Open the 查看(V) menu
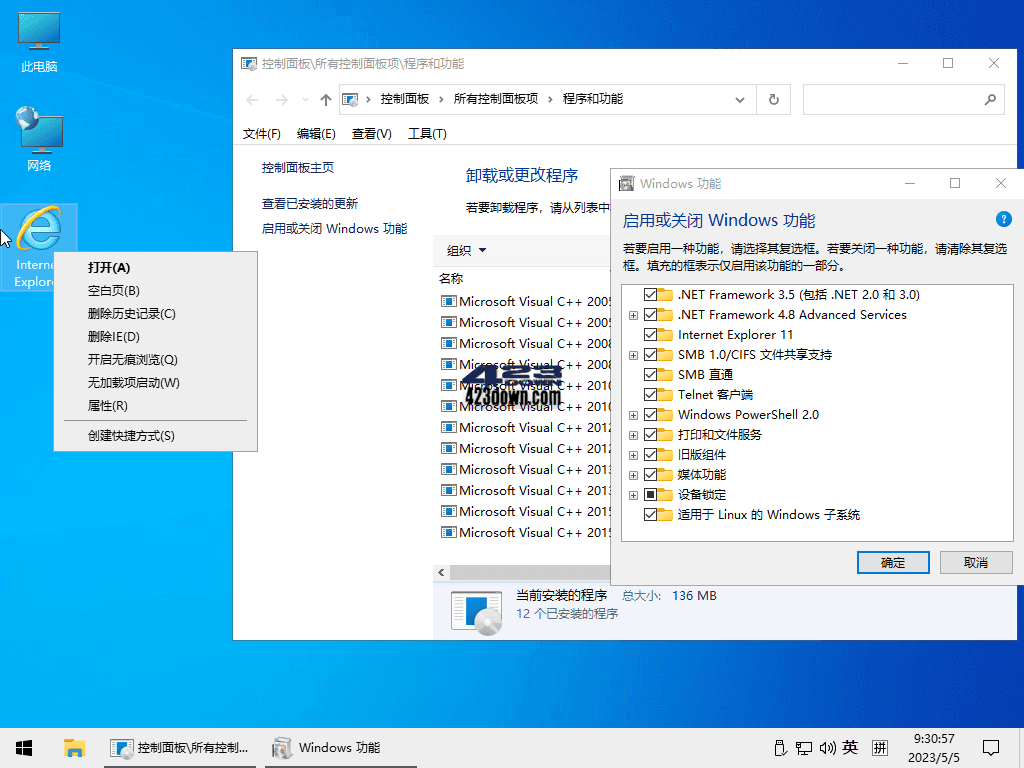Viewport: 1024px width, 768px height. coord(370,133)
